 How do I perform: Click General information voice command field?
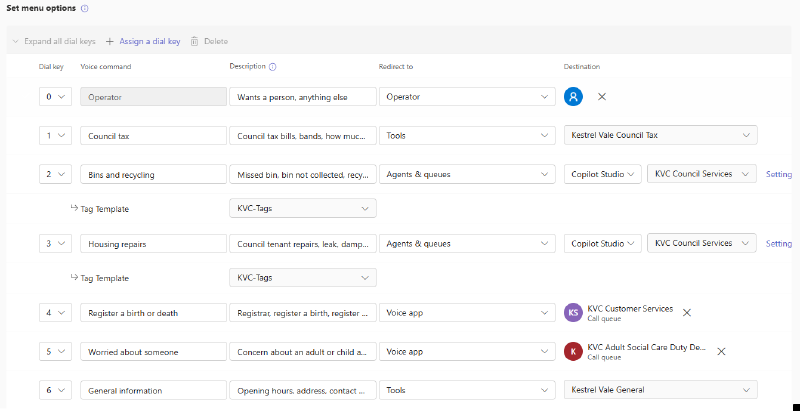pyautogui.click(x=154, y=390)
